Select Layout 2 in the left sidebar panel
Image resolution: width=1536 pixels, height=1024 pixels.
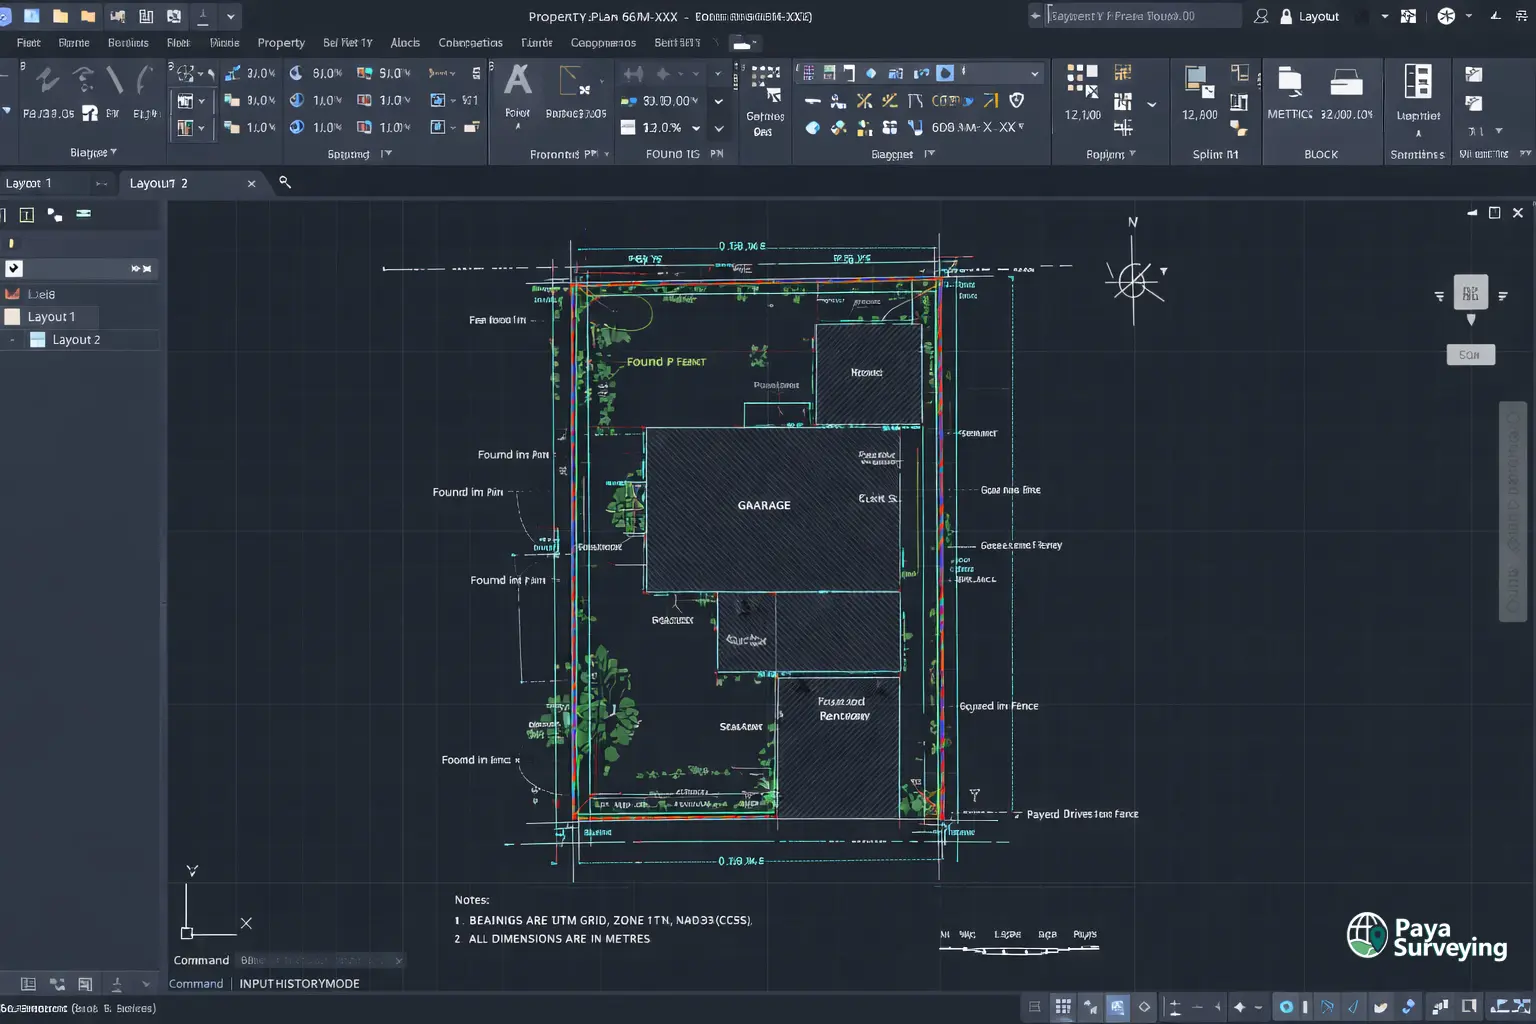(75, 339)
